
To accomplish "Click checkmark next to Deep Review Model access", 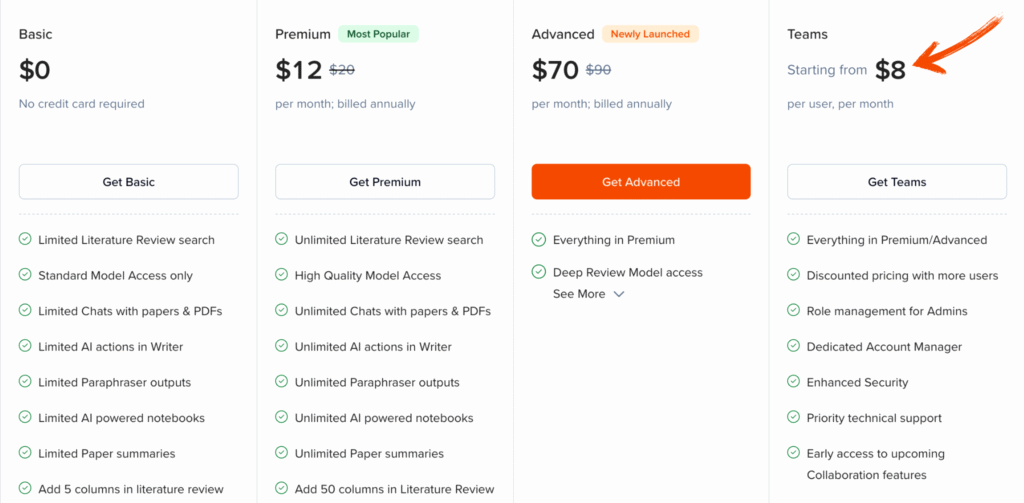I will tap(538, 272).
